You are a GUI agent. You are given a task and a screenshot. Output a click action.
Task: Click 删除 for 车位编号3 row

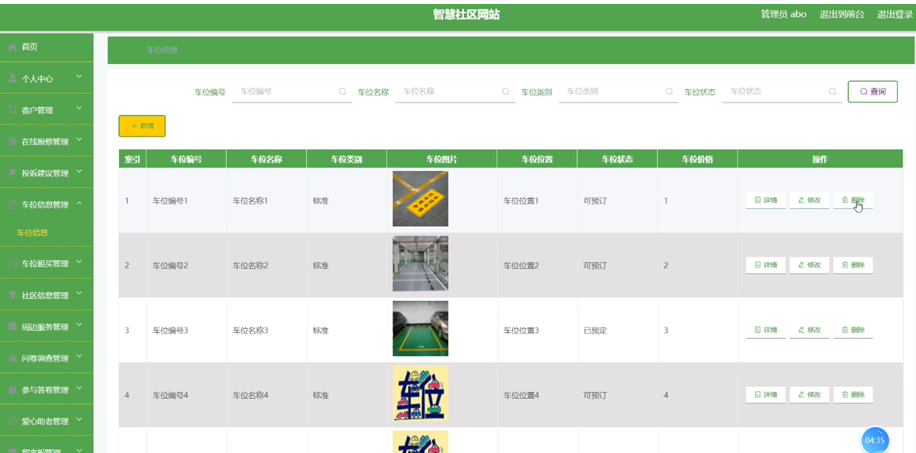(x=853, y=330)
